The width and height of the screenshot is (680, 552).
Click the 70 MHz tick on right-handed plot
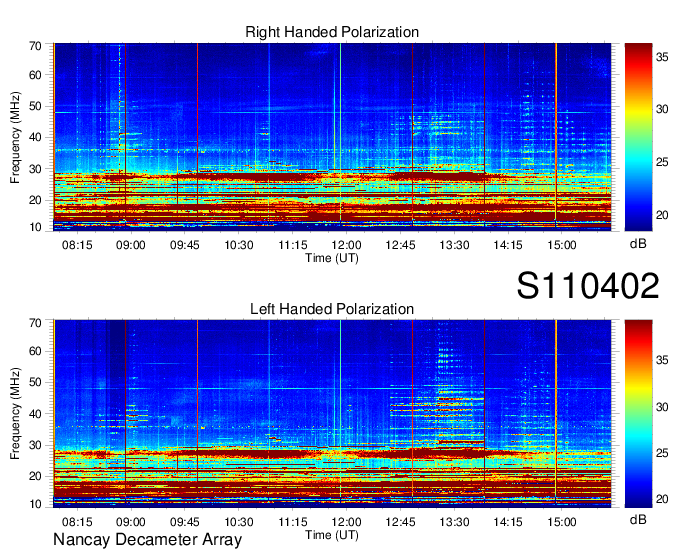(x=35, y=46)
